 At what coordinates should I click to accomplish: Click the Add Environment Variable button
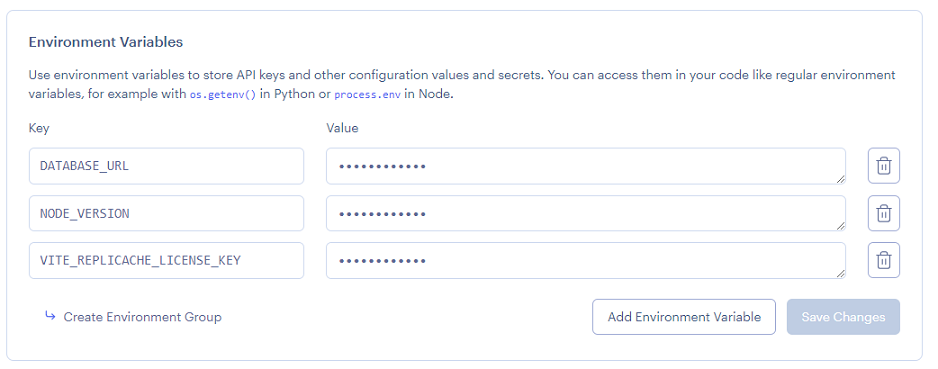click(684, 317)
